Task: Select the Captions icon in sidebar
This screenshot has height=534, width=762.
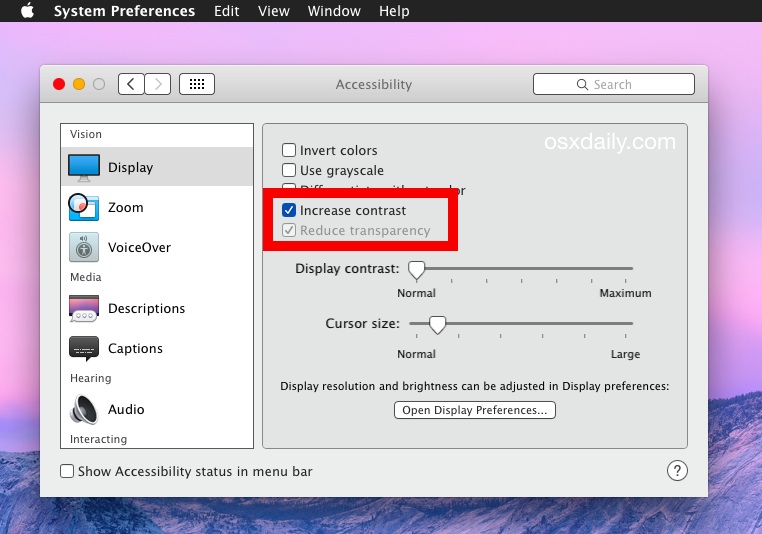Action: tap(84, 348)
